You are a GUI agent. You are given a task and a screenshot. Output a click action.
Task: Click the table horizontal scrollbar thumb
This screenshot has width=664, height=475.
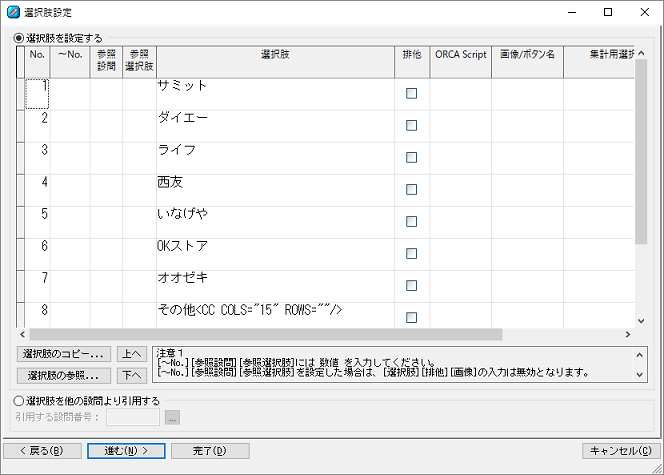(x=266, y=334)
